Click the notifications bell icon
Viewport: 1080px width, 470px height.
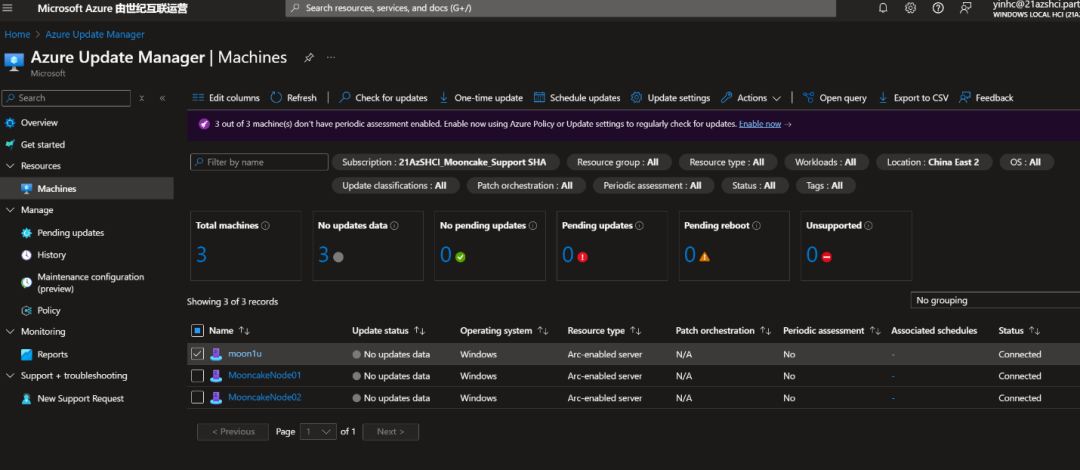click(x=883, y=8)
